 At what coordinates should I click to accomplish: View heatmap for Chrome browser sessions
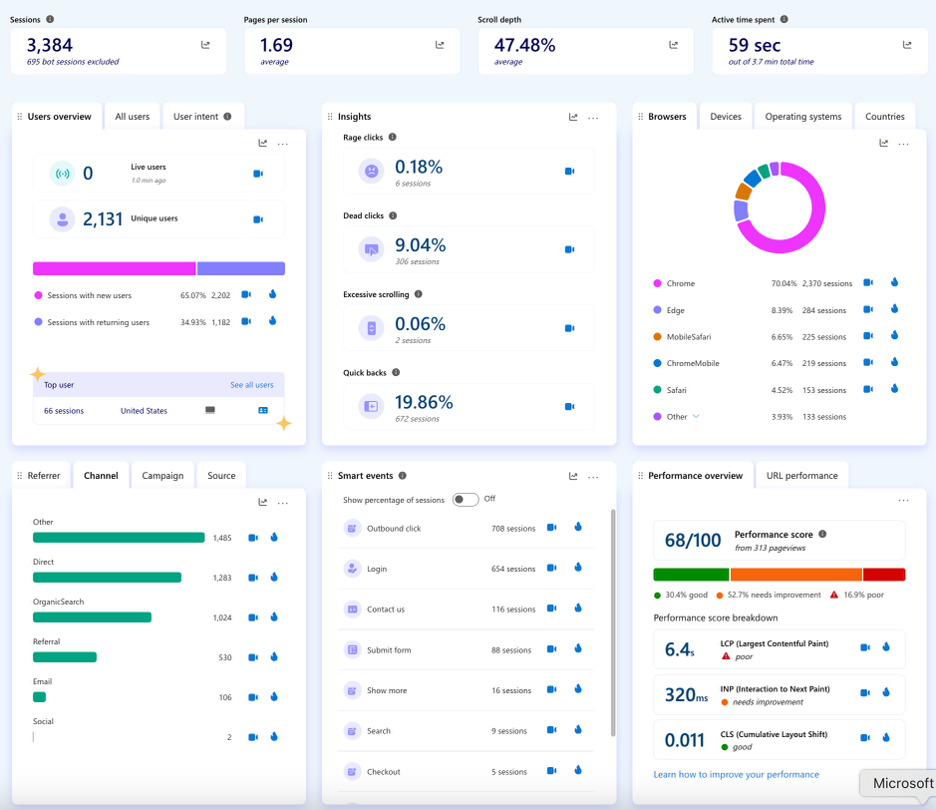click(x=894, y=283)
